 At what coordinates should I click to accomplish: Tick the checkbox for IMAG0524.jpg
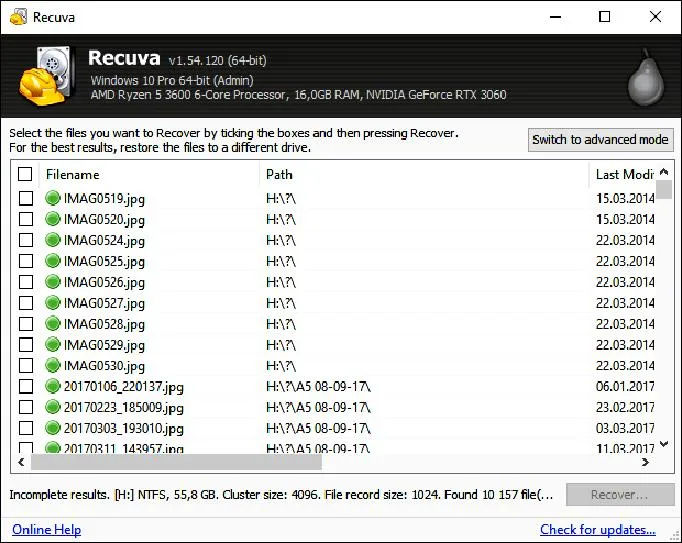coord(26,240)
